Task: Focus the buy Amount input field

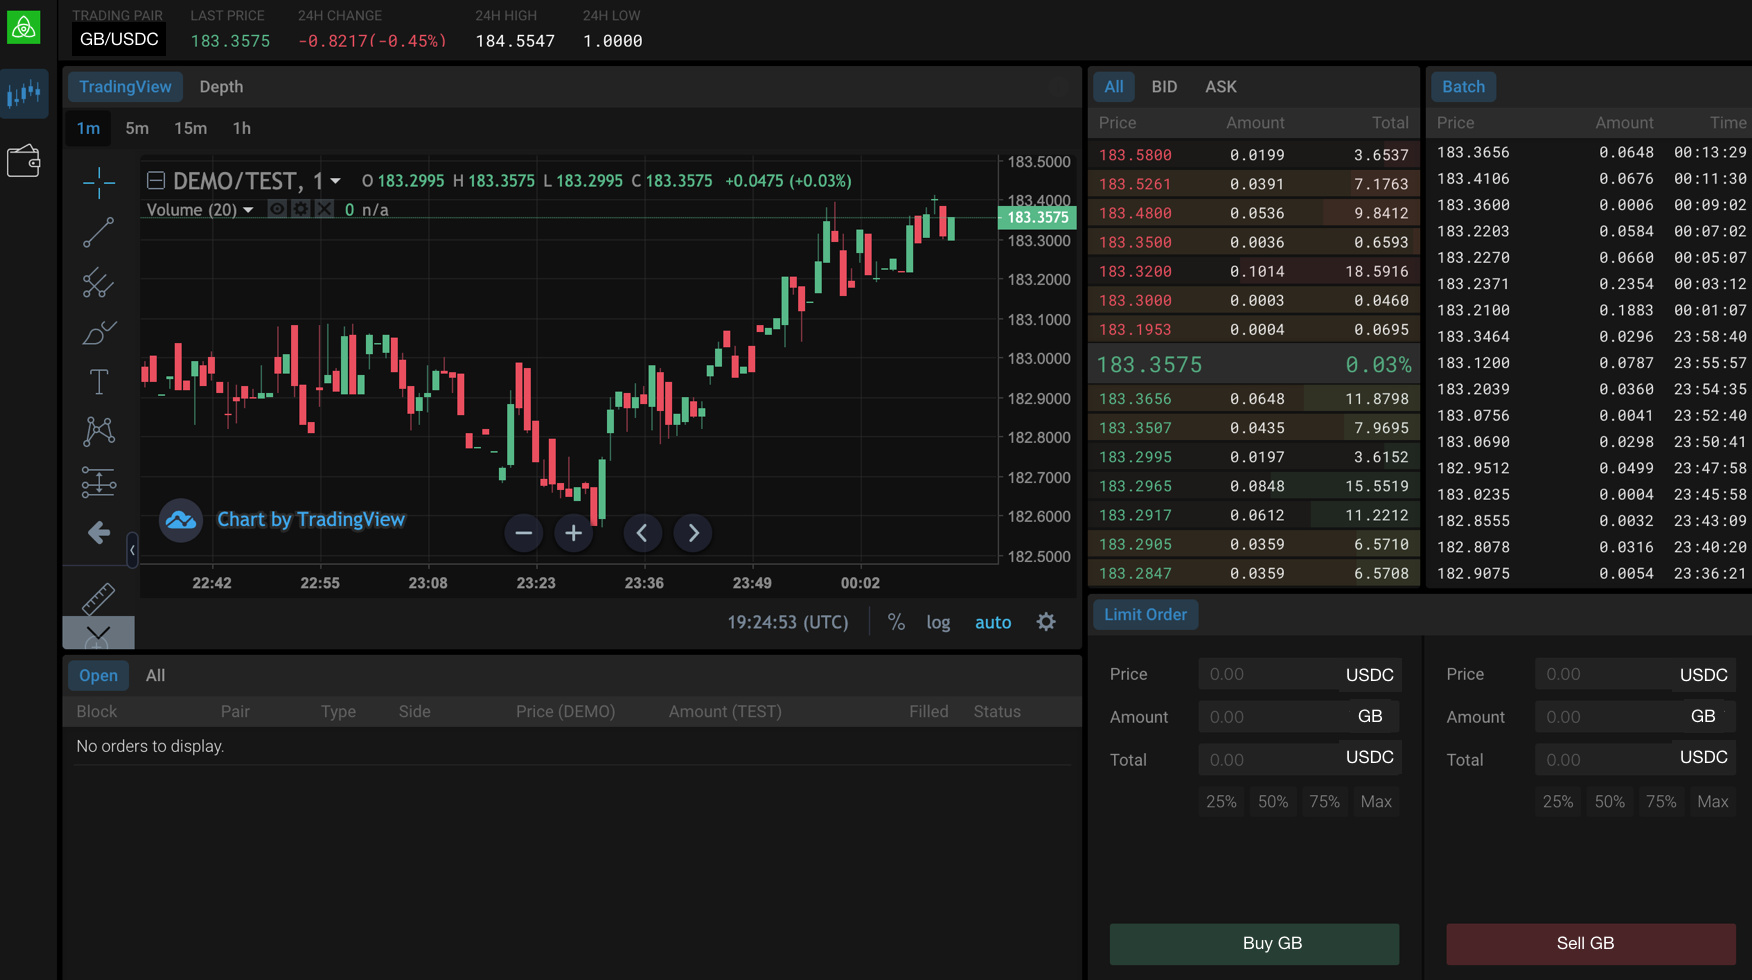Action: point(1299,717)
